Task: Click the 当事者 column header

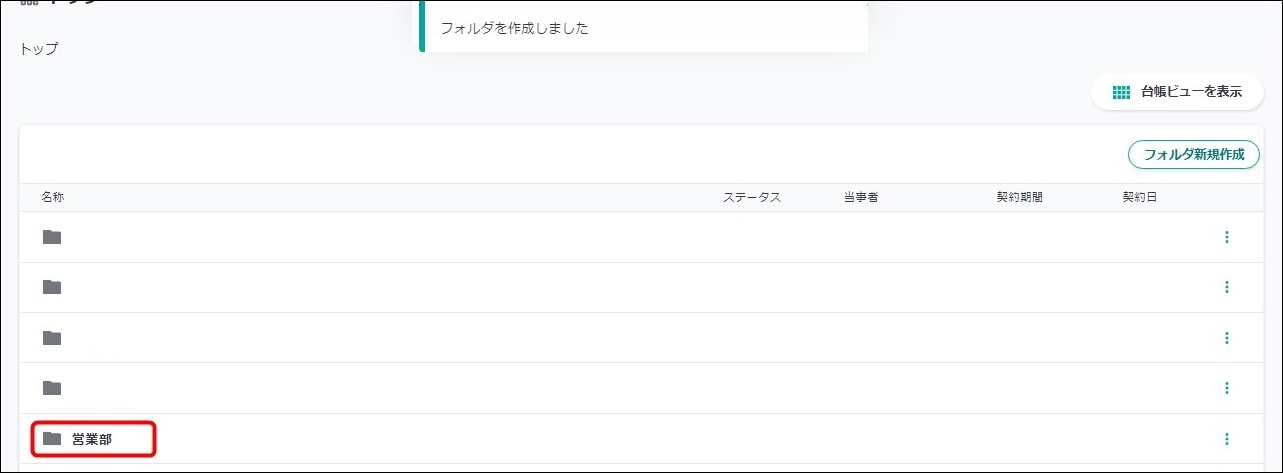Action: click(860, 198)
